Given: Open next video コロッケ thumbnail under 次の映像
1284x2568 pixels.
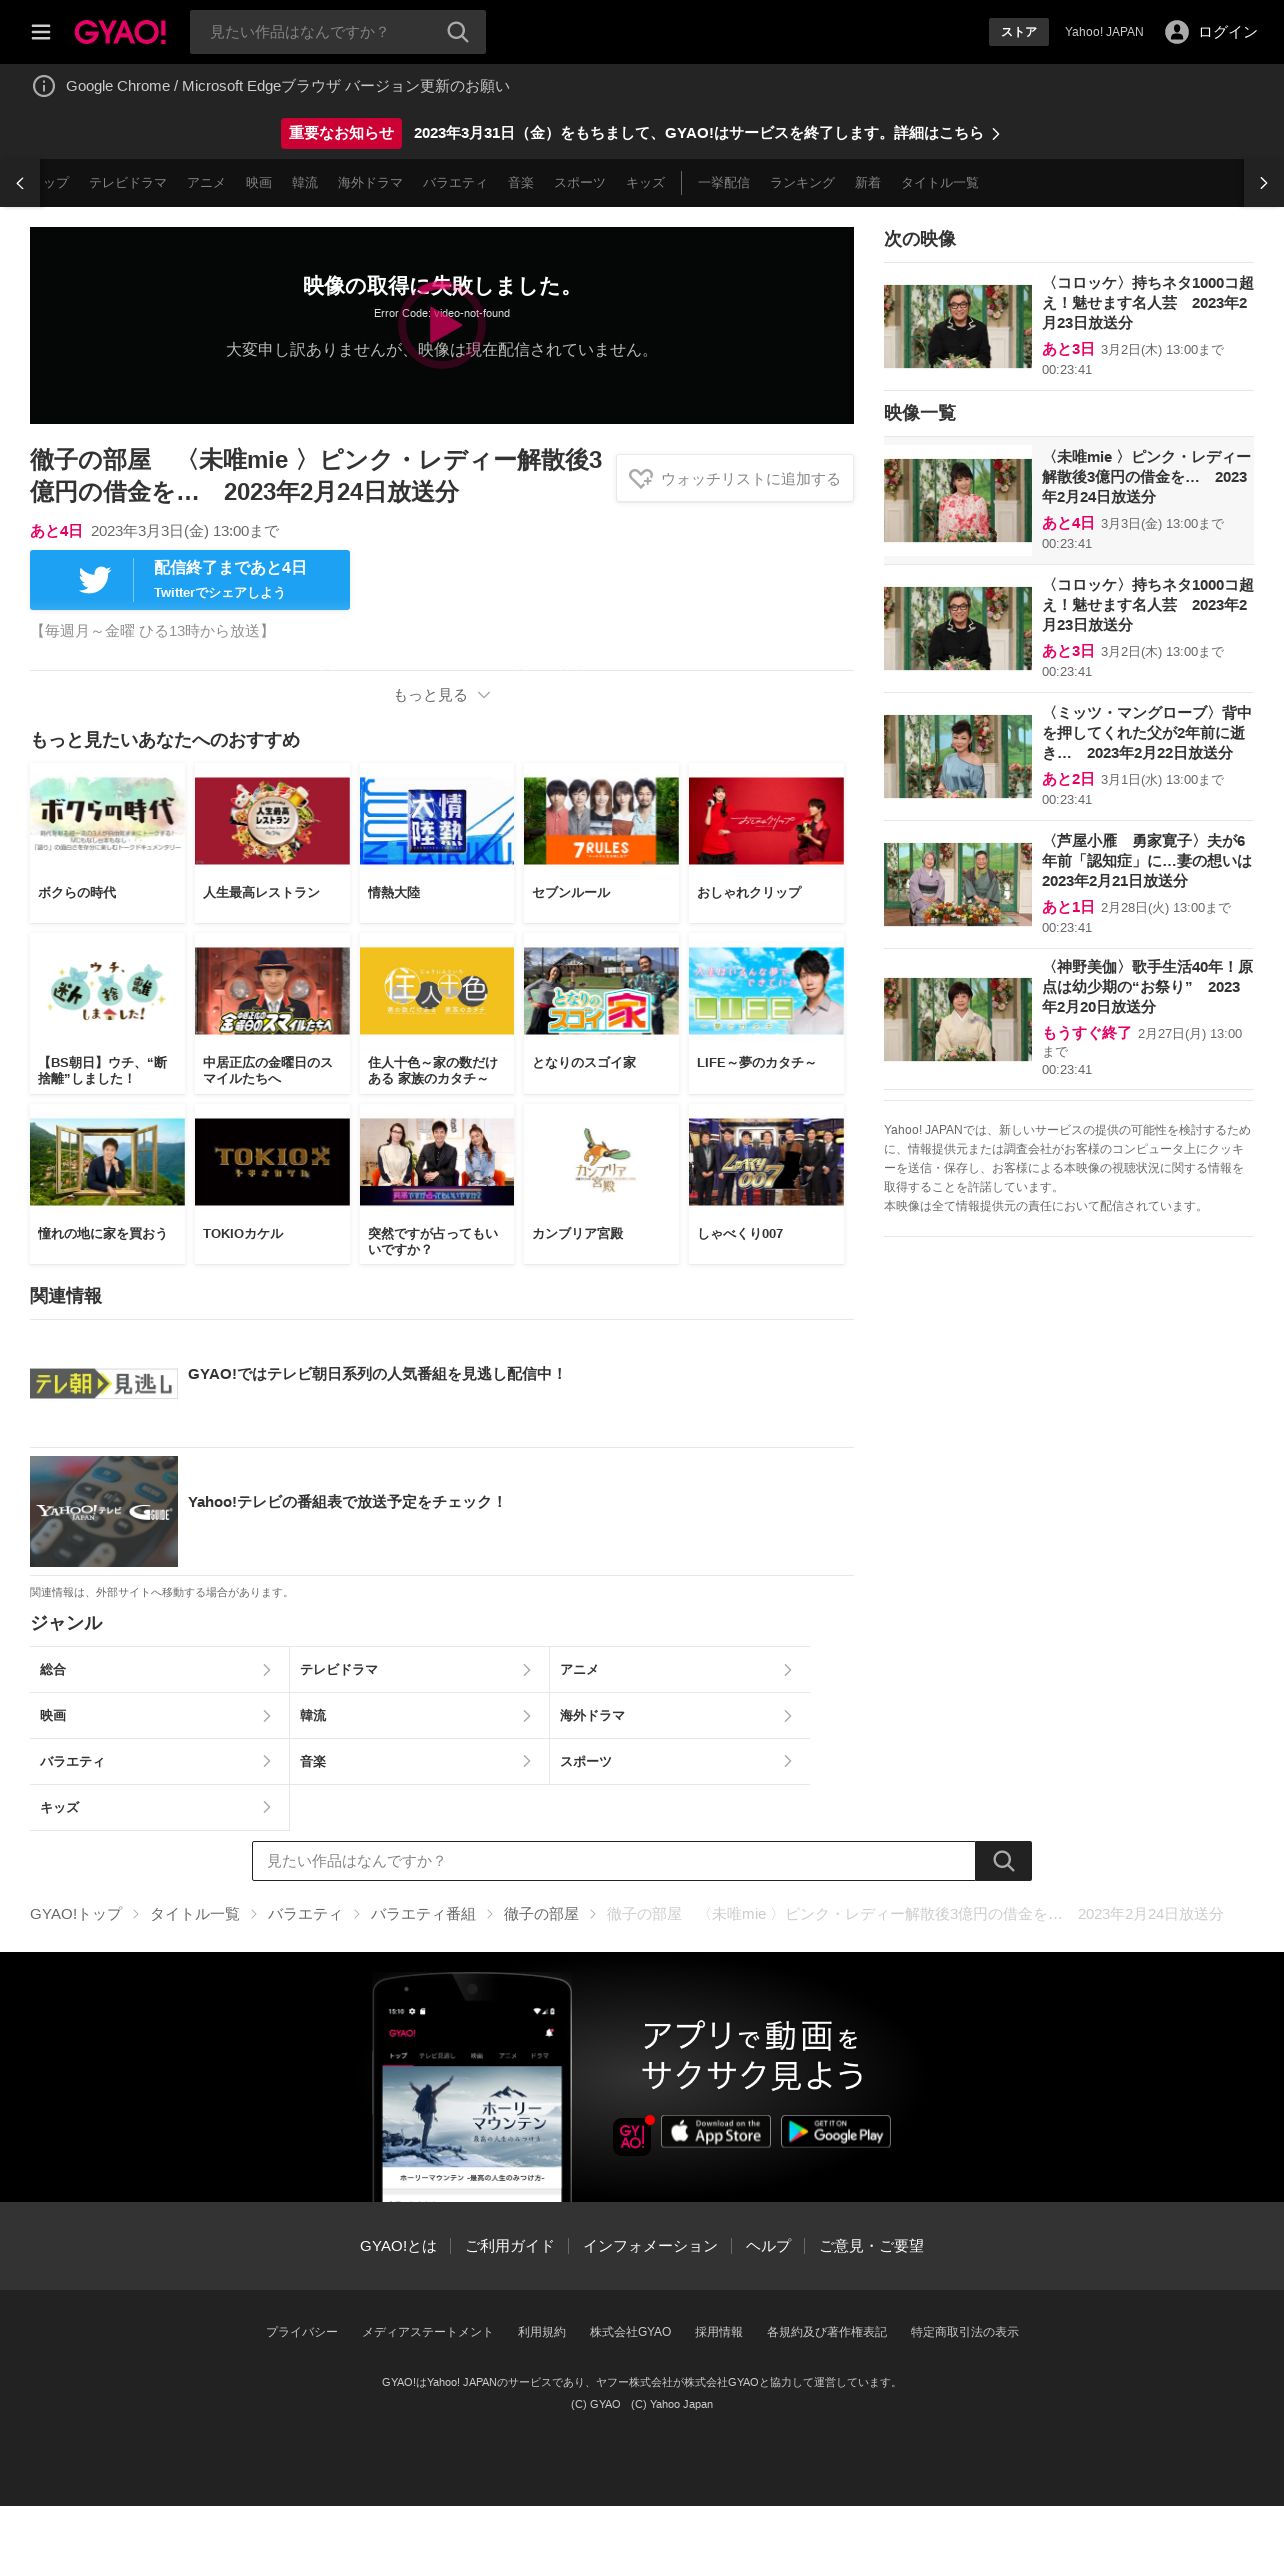Looking at the screenshot, I should click(x=958, y=326).
